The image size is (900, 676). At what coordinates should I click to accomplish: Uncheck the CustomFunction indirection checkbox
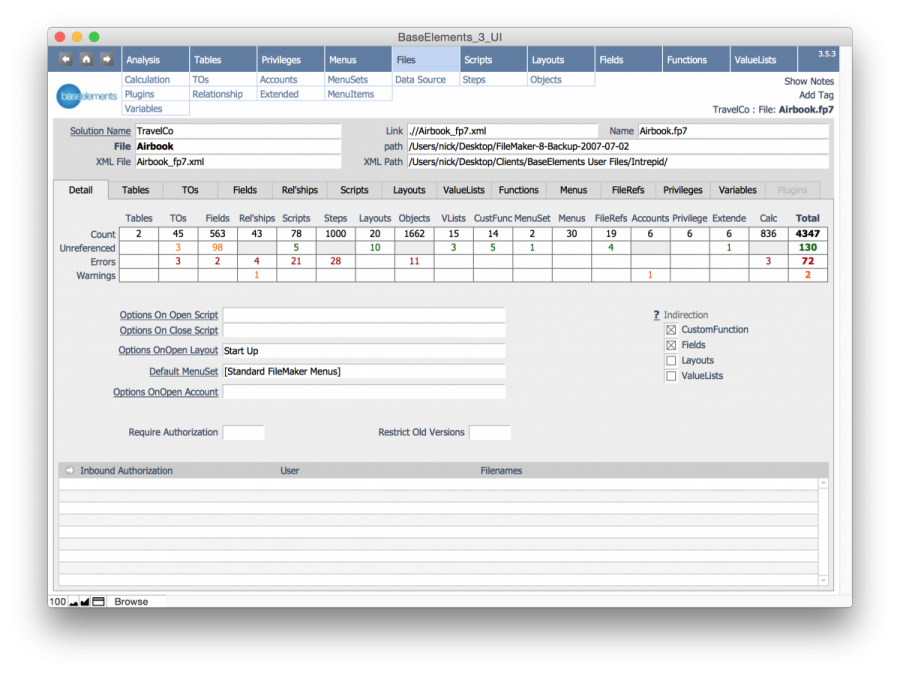(x=671, y=330)
